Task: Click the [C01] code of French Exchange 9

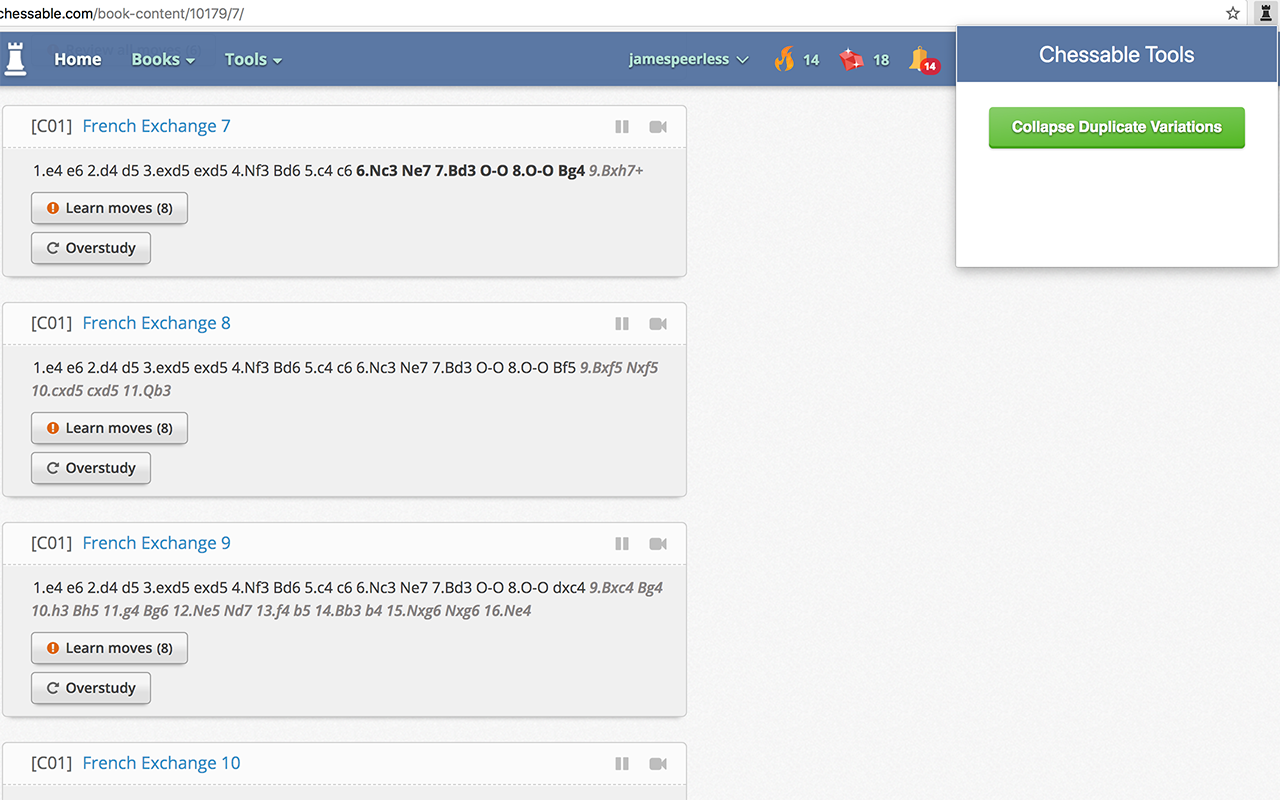Action: click(52, 543)
